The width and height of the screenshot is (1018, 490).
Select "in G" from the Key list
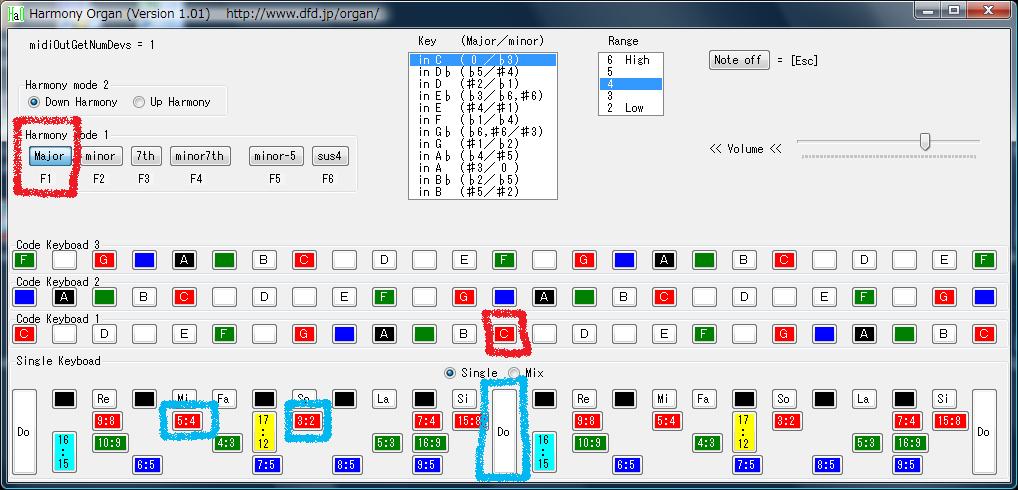(x=482, y=144)
